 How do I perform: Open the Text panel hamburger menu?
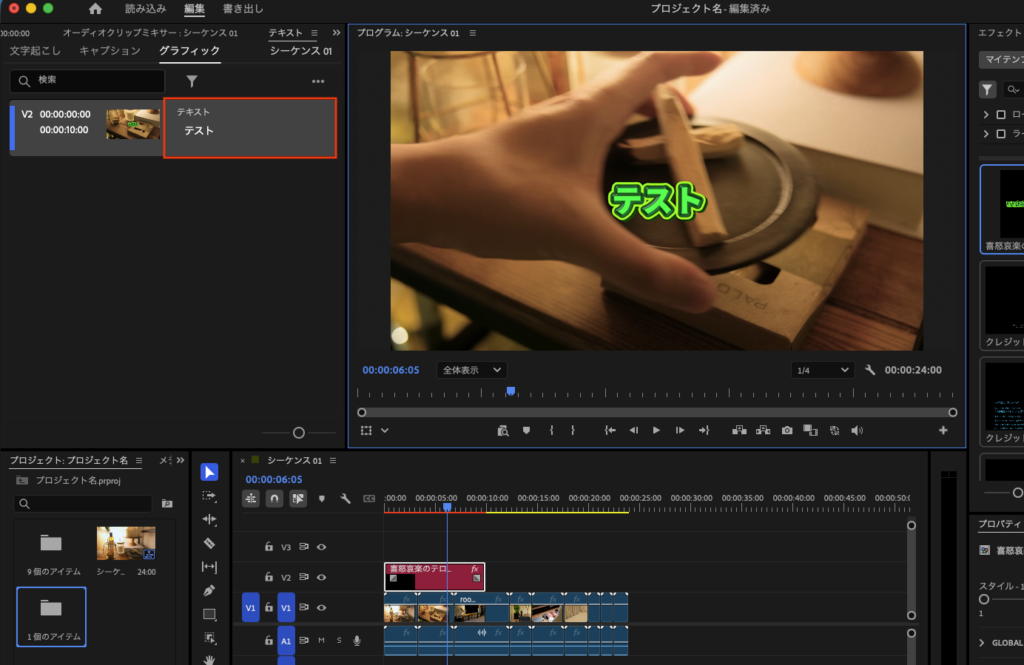click(x=314, y=33)
